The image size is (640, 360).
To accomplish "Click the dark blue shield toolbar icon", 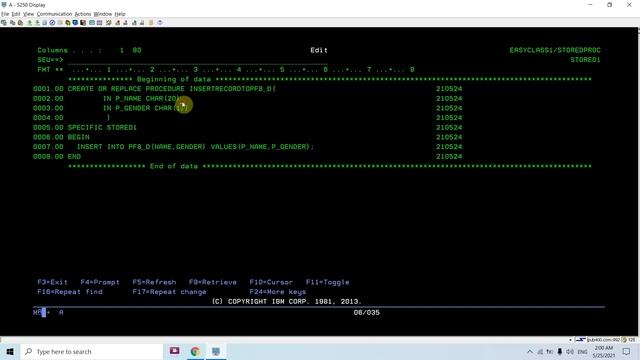I will click(75, 22).
